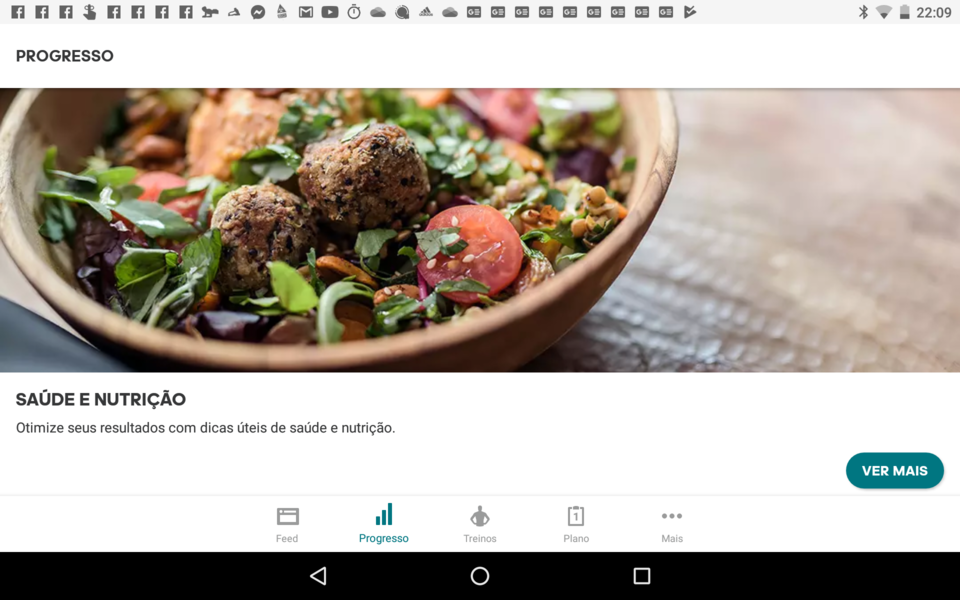Switch to the Treinos tab

479,524
